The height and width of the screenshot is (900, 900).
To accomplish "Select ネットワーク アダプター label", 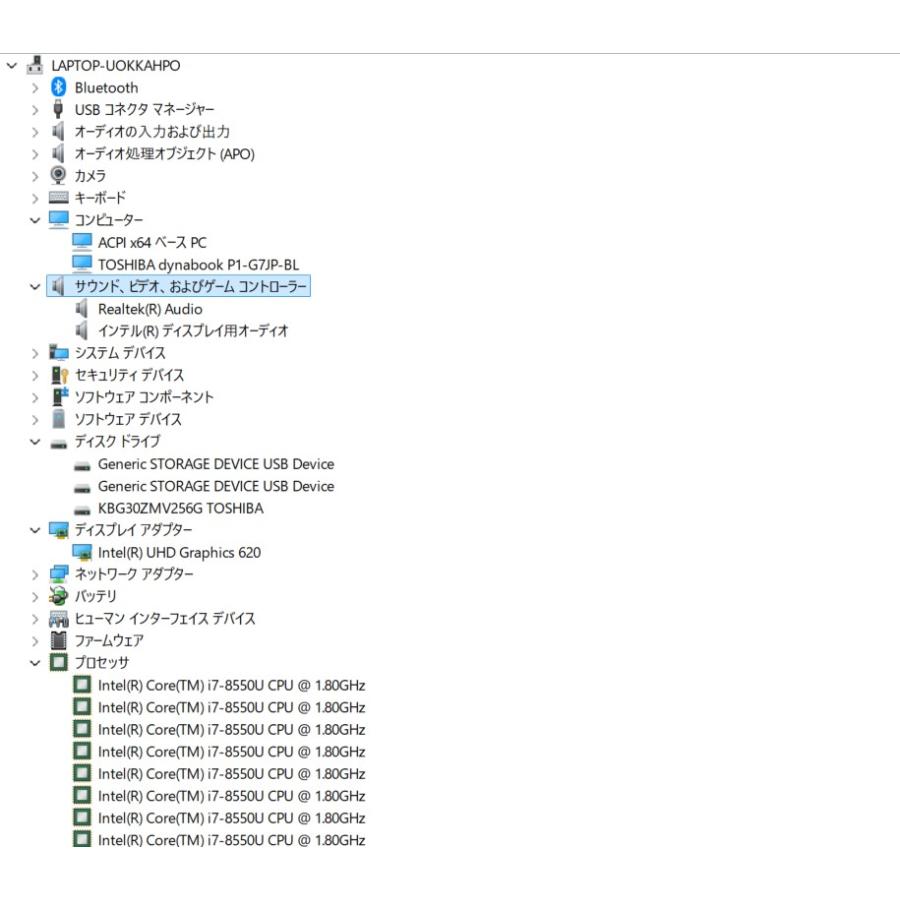I will point(134,575).
